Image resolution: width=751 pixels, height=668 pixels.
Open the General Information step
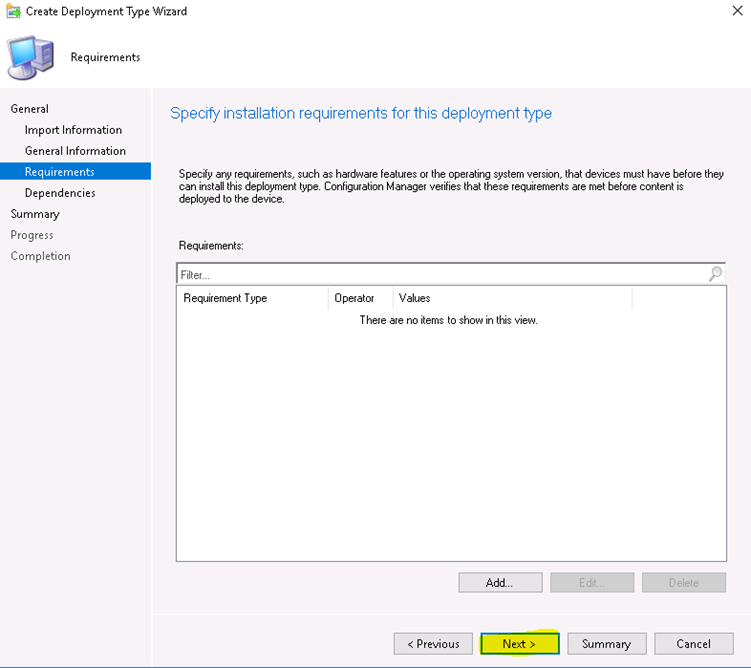[x=75, y=151]
